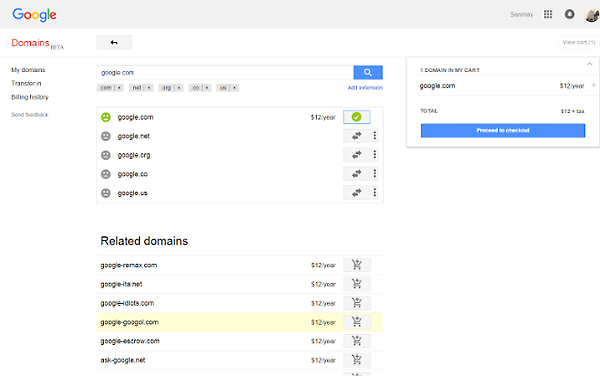Screen dimensions: 600x376
Task: Open the more options menu for google.net
Action: point(375,135)
